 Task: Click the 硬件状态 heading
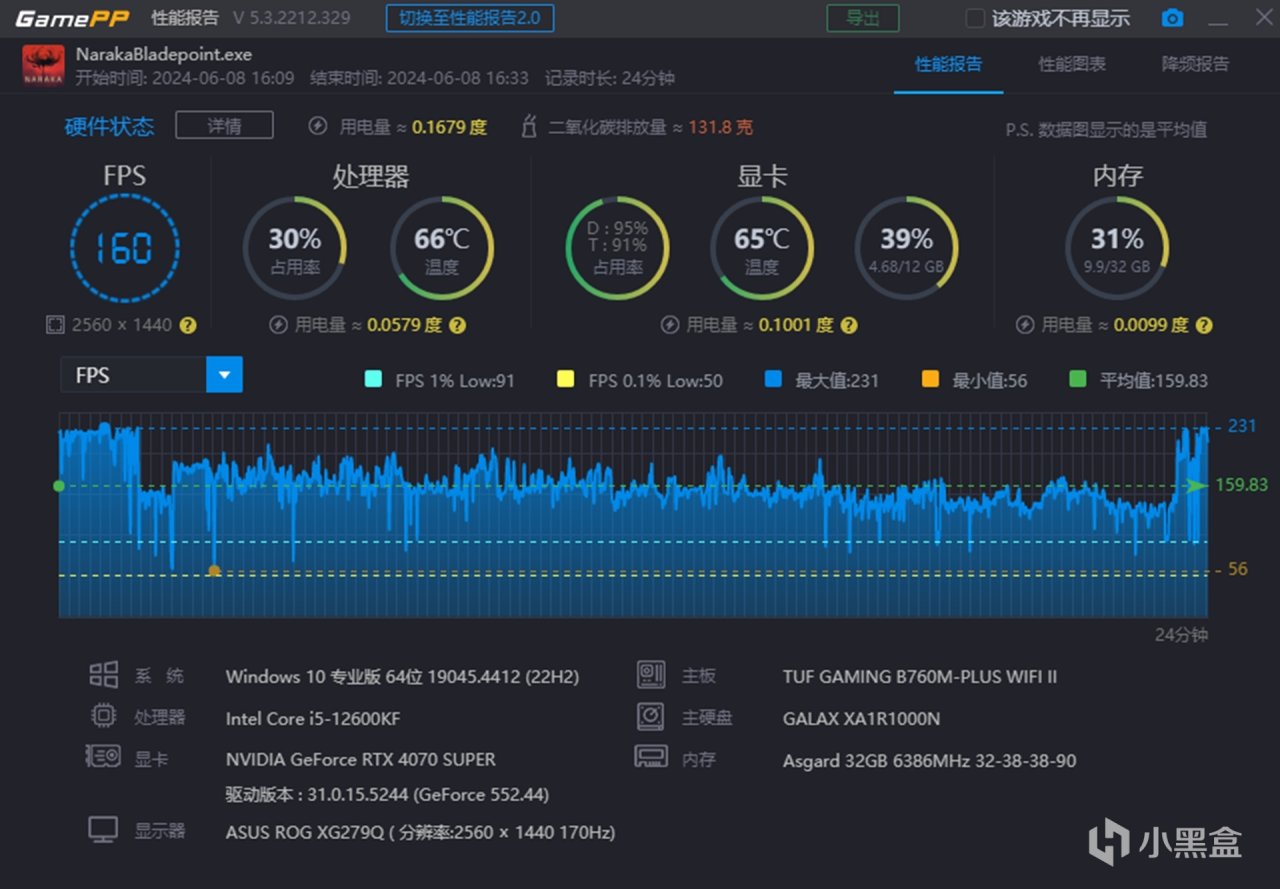(x=110, y=126)
